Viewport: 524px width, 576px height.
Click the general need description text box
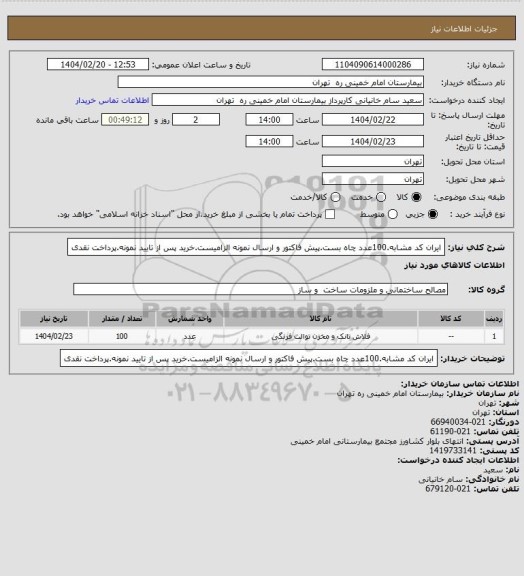(x=256, y=247)
